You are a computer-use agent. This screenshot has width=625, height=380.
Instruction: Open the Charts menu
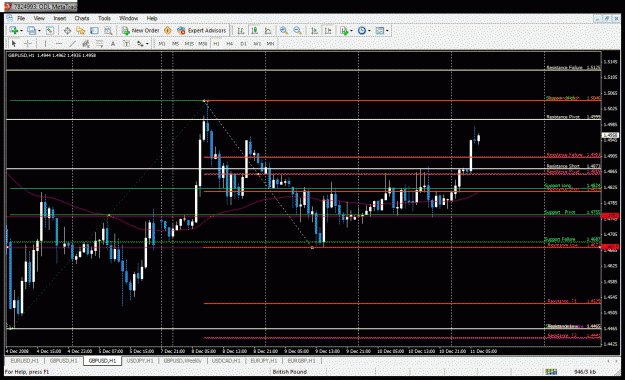(x=82, y=18)
